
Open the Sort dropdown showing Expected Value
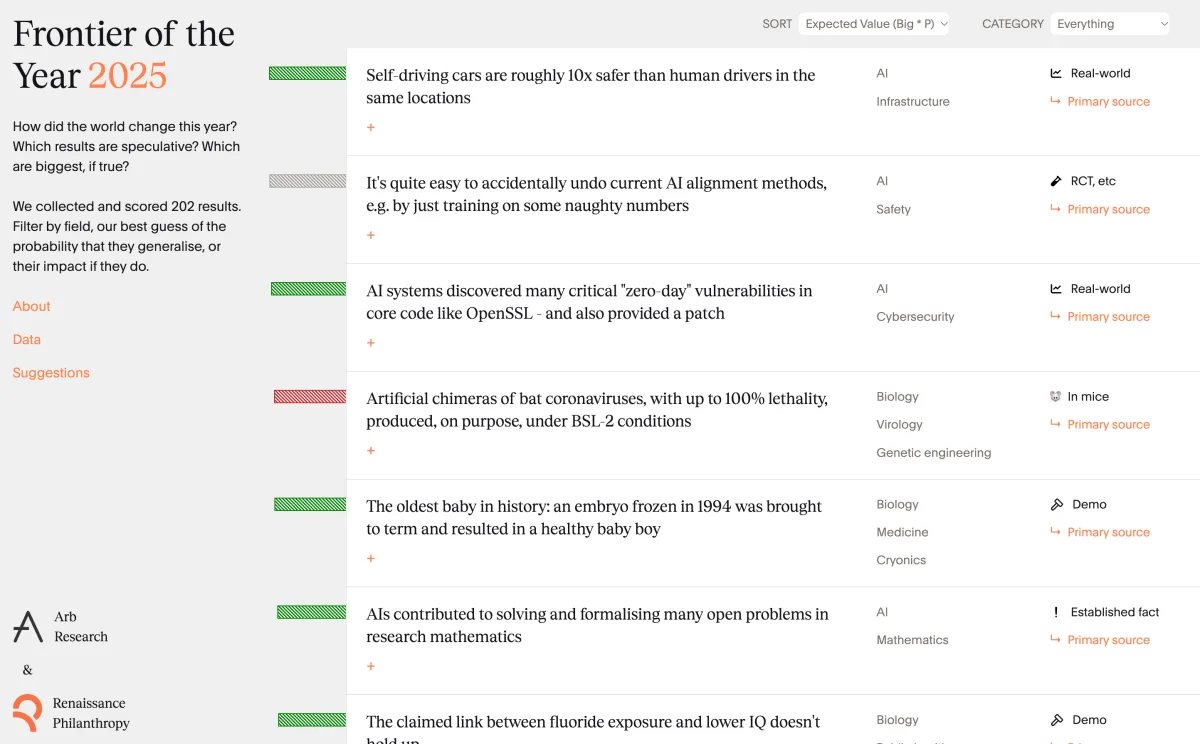point(874,24)
